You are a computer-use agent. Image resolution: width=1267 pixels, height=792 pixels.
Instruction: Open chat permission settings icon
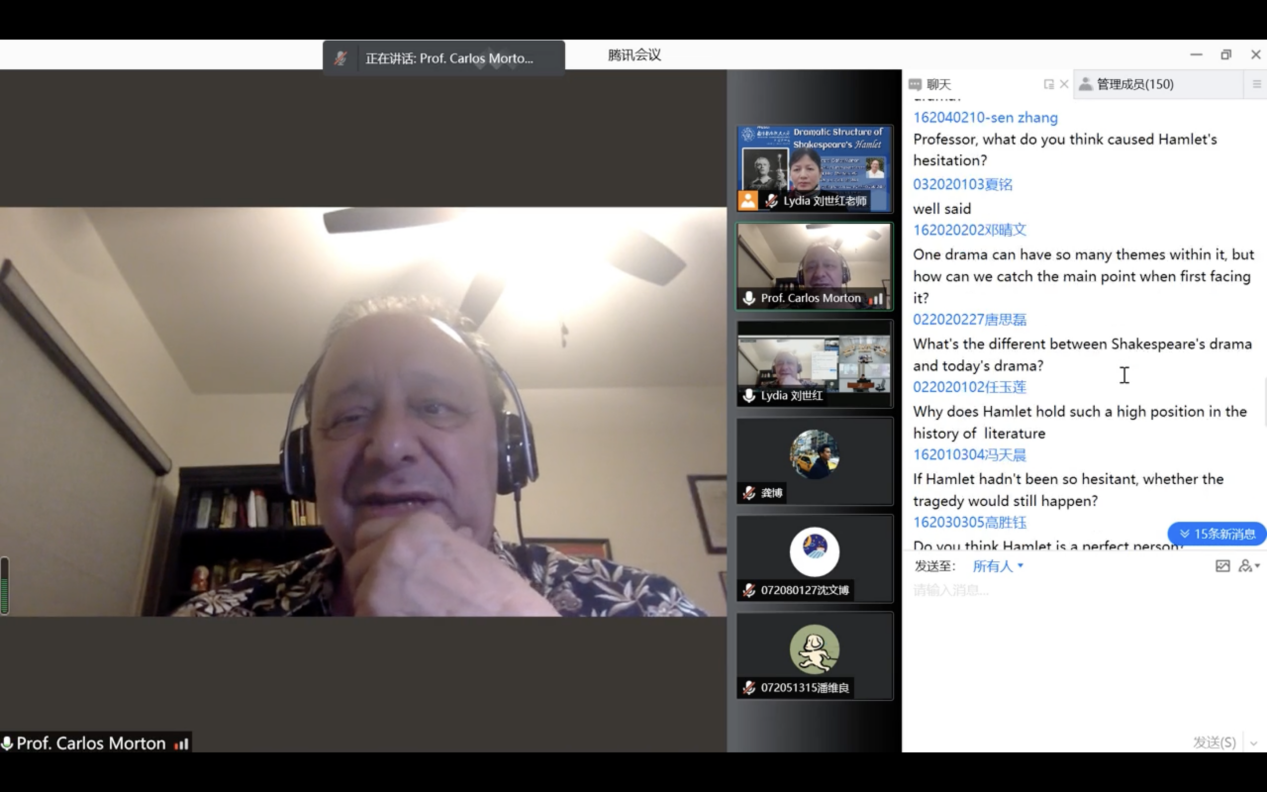pyautogui.click(x=1247, y=566)
